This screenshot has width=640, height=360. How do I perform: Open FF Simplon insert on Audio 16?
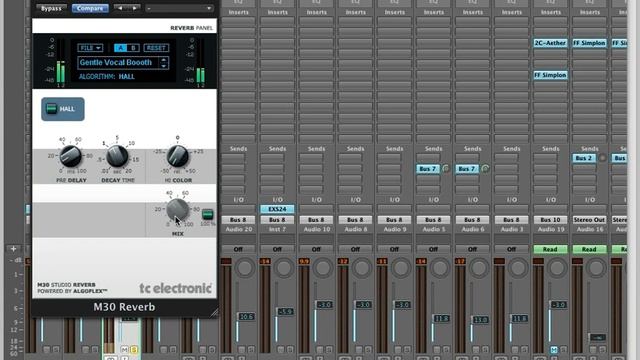point(589,43)
